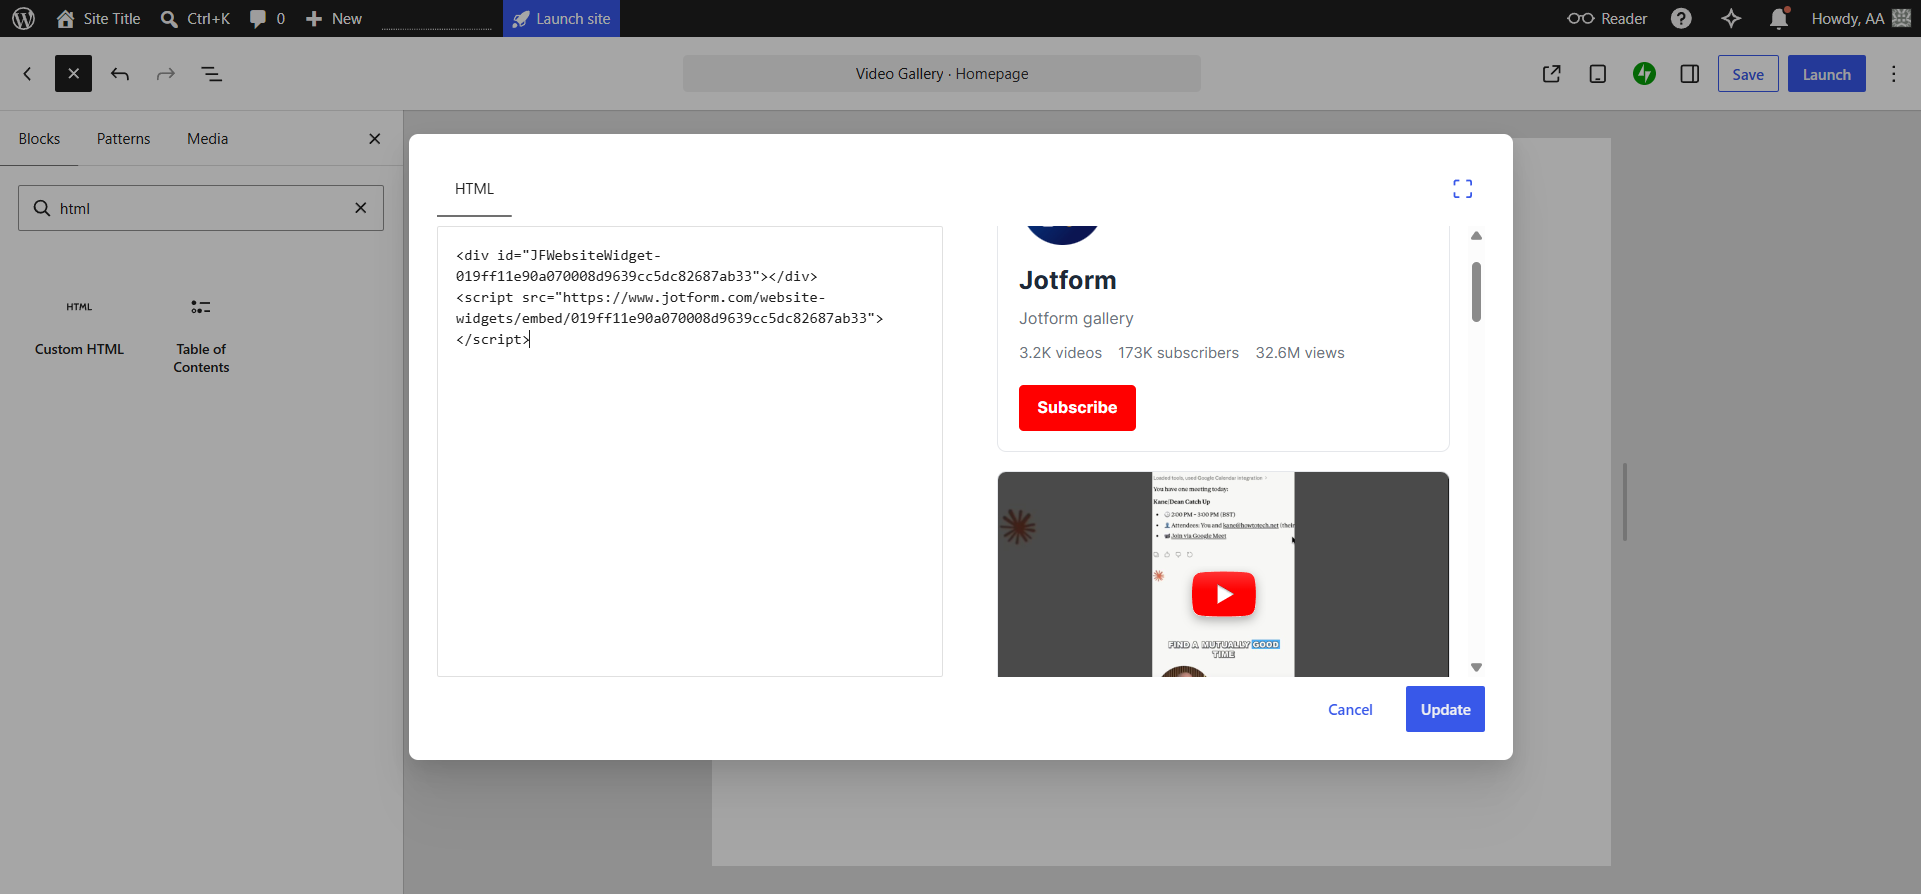Screen dimensions: 1921x894
Task: Click the '173K subscribers' text
Action: [1178, 353]
